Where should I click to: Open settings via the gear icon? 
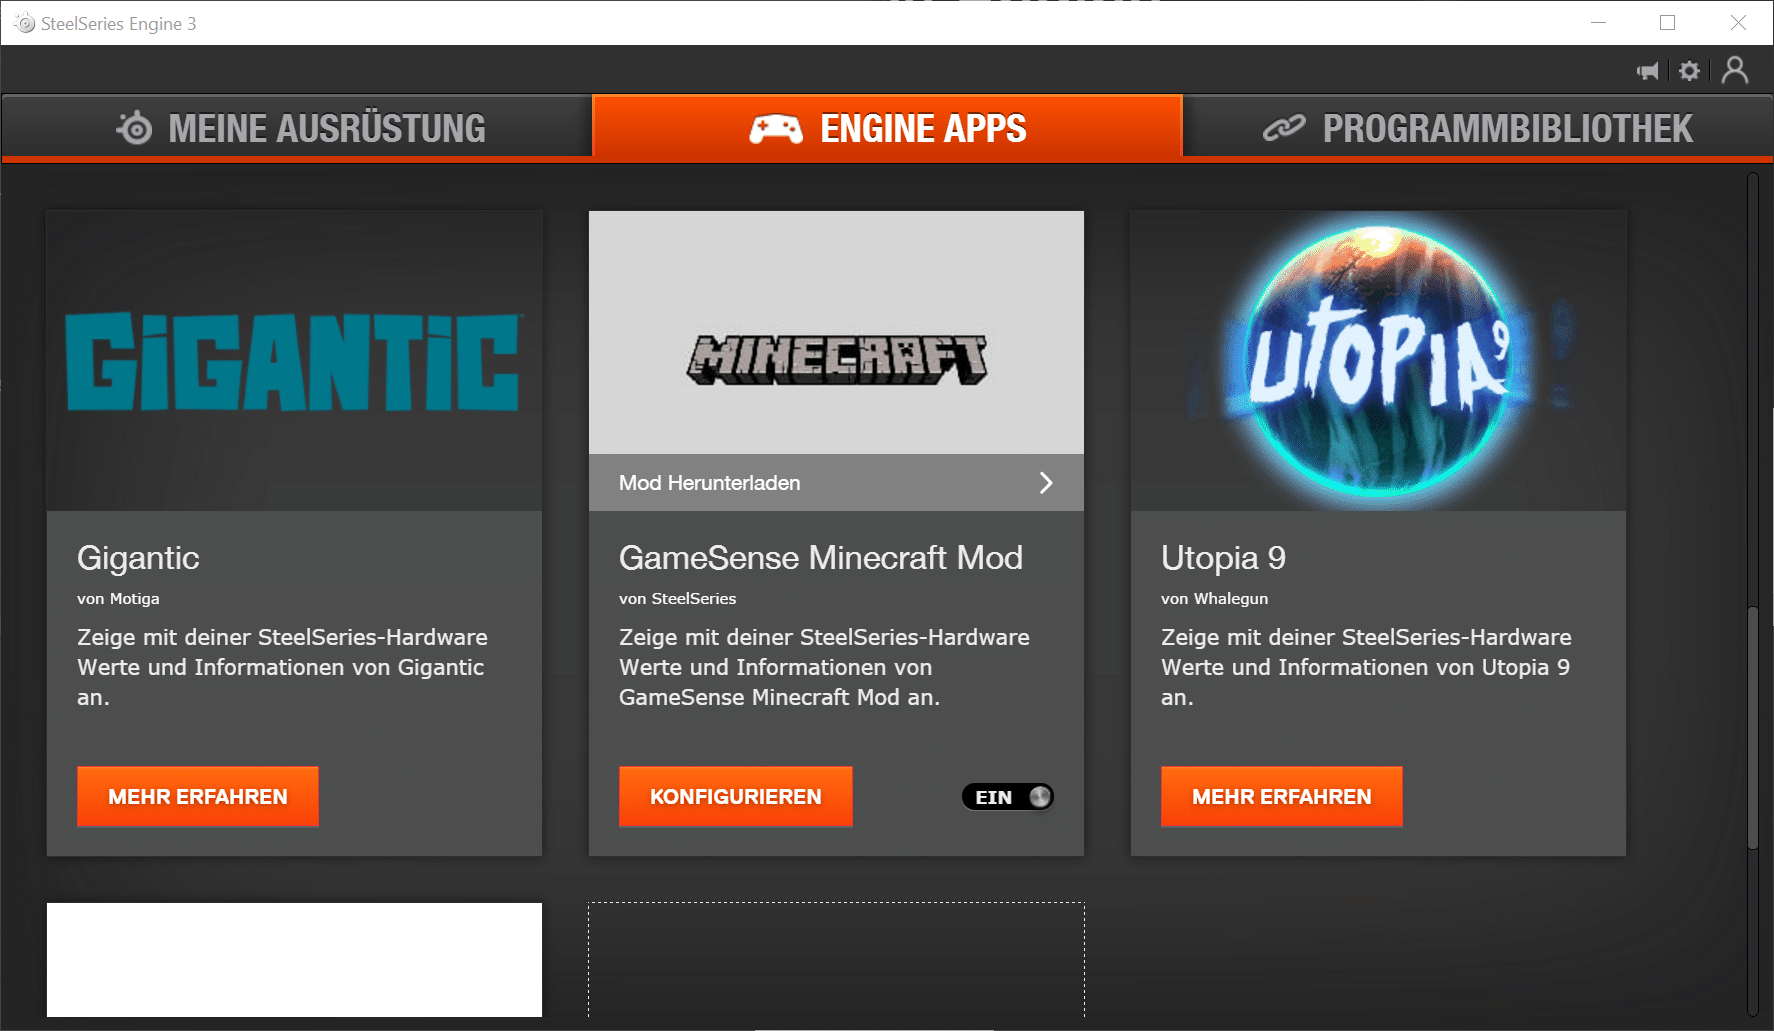[1689, 71]
